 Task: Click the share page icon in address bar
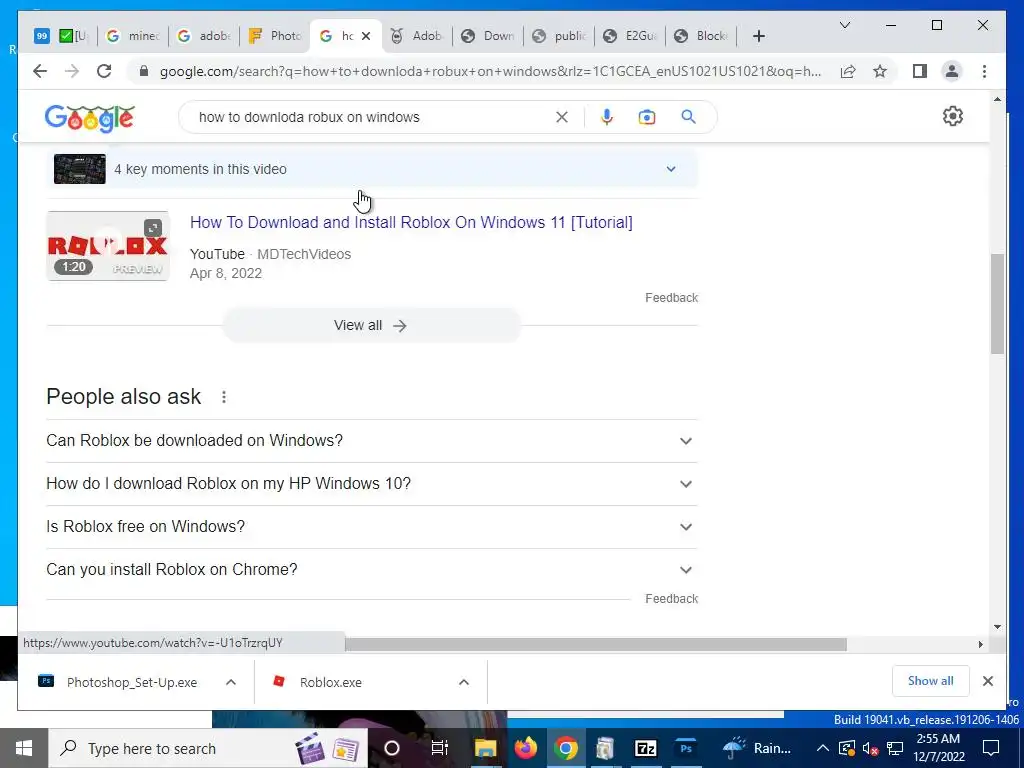(848, 71)
